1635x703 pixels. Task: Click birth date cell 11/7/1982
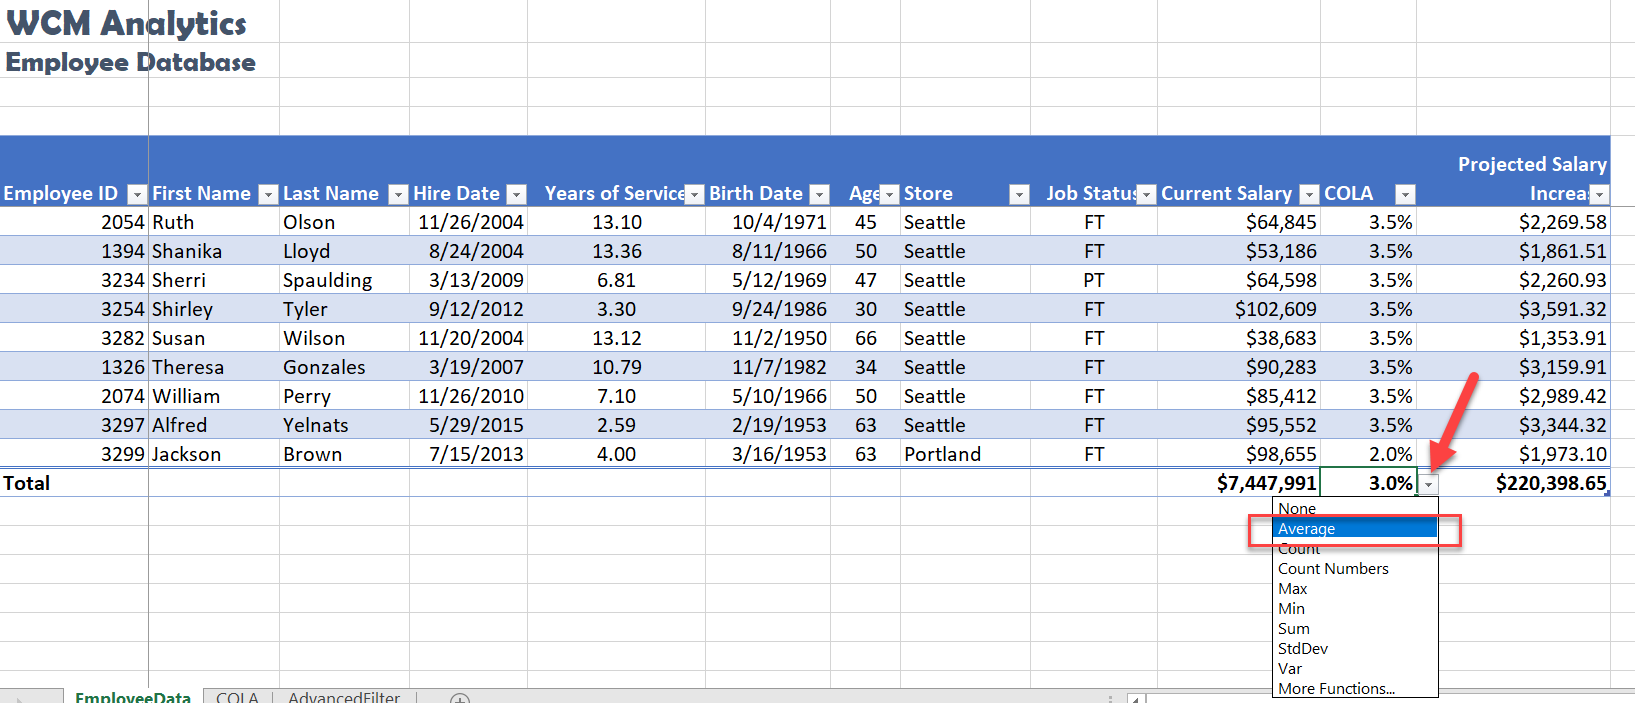point(768,367)
